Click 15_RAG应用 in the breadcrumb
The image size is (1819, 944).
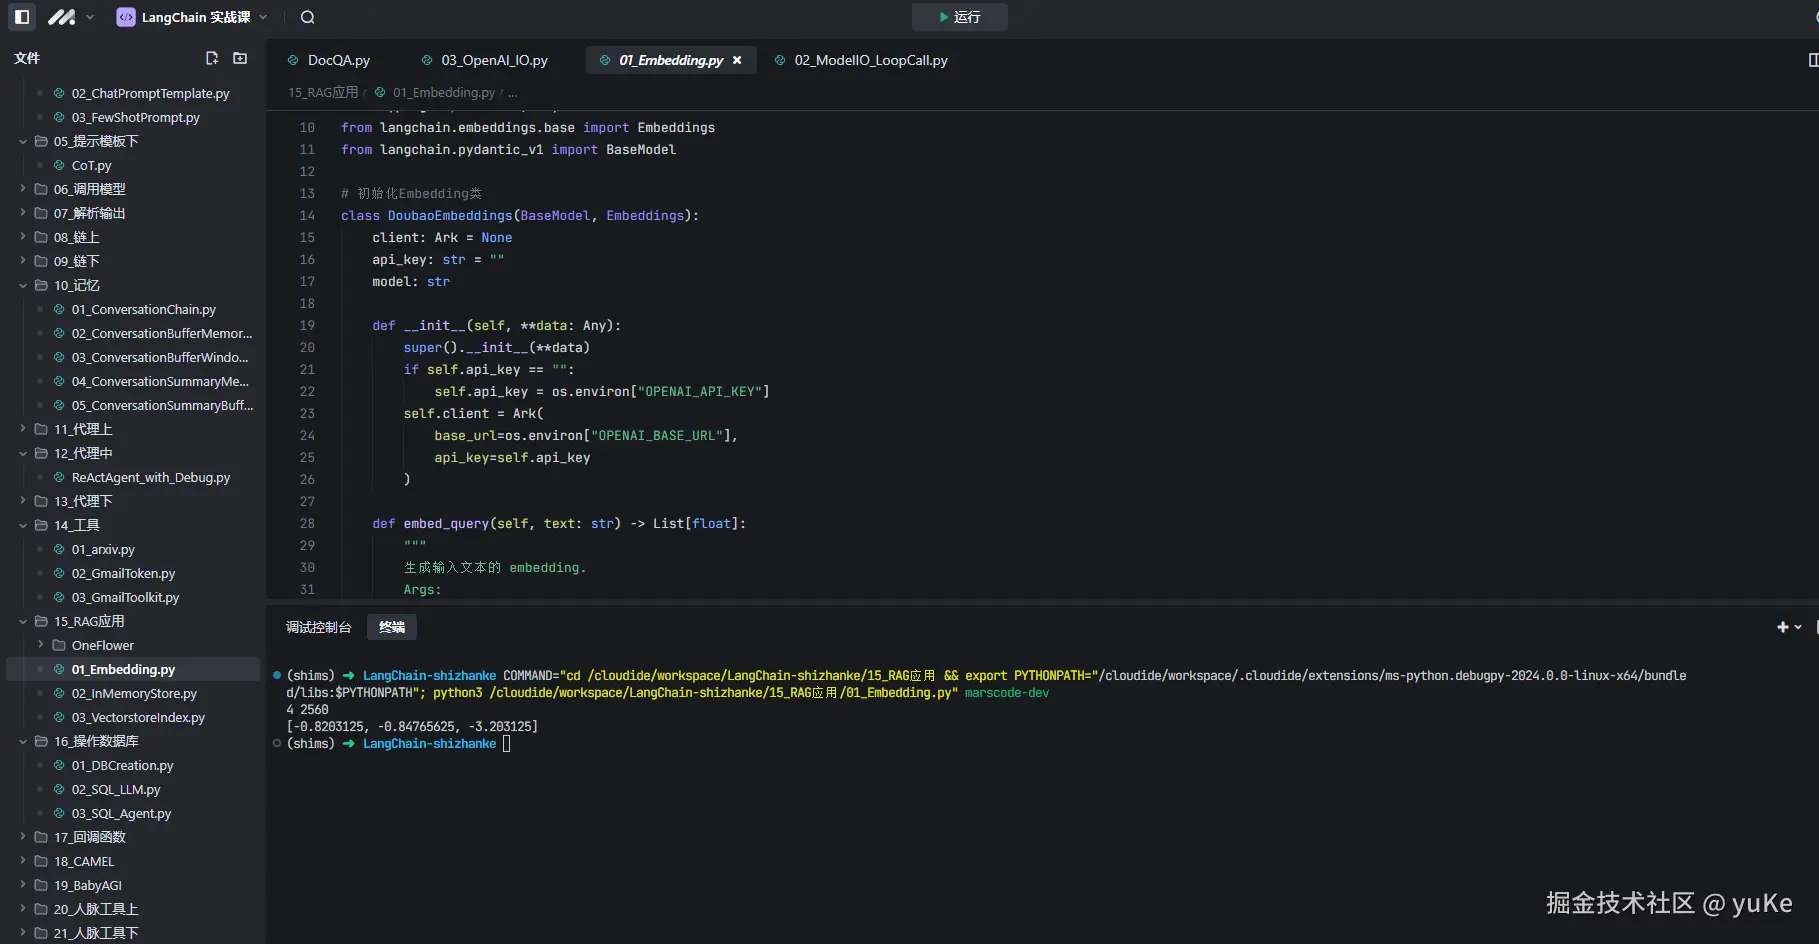click(323, 92)
